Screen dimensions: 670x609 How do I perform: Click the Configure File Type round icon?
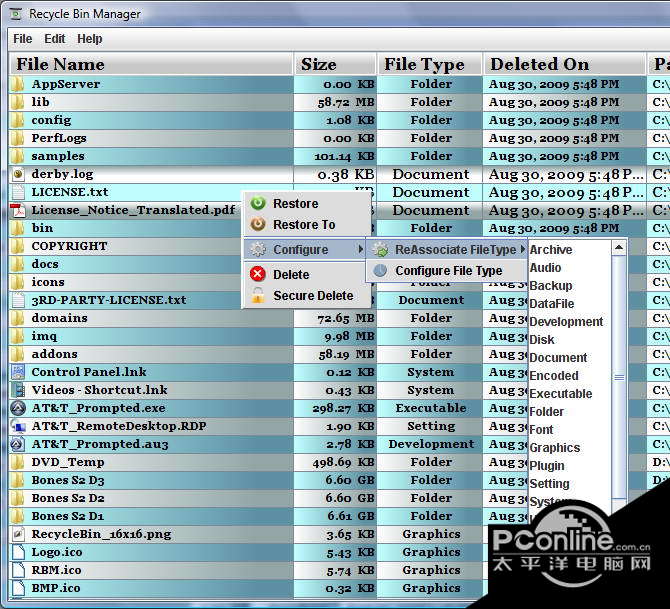tap(380, 270)
